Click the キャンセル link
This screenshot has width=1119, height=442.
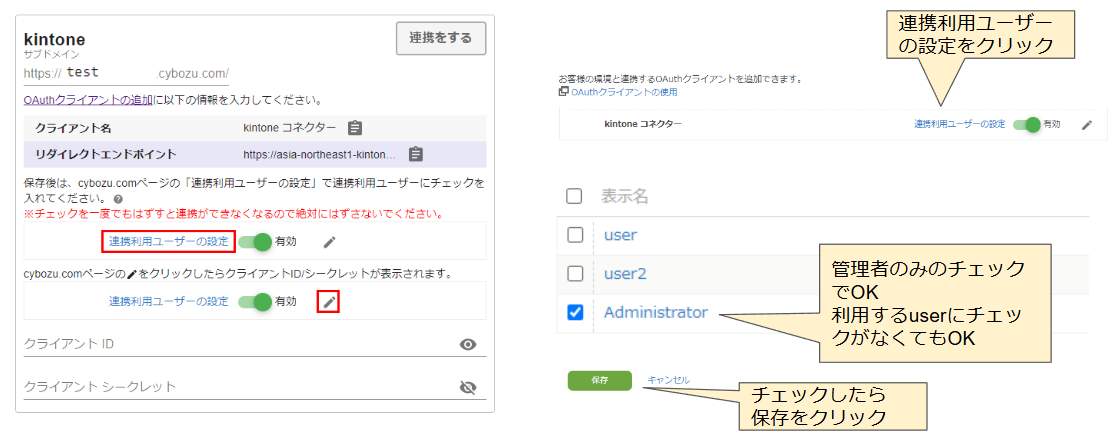(668, 381)
